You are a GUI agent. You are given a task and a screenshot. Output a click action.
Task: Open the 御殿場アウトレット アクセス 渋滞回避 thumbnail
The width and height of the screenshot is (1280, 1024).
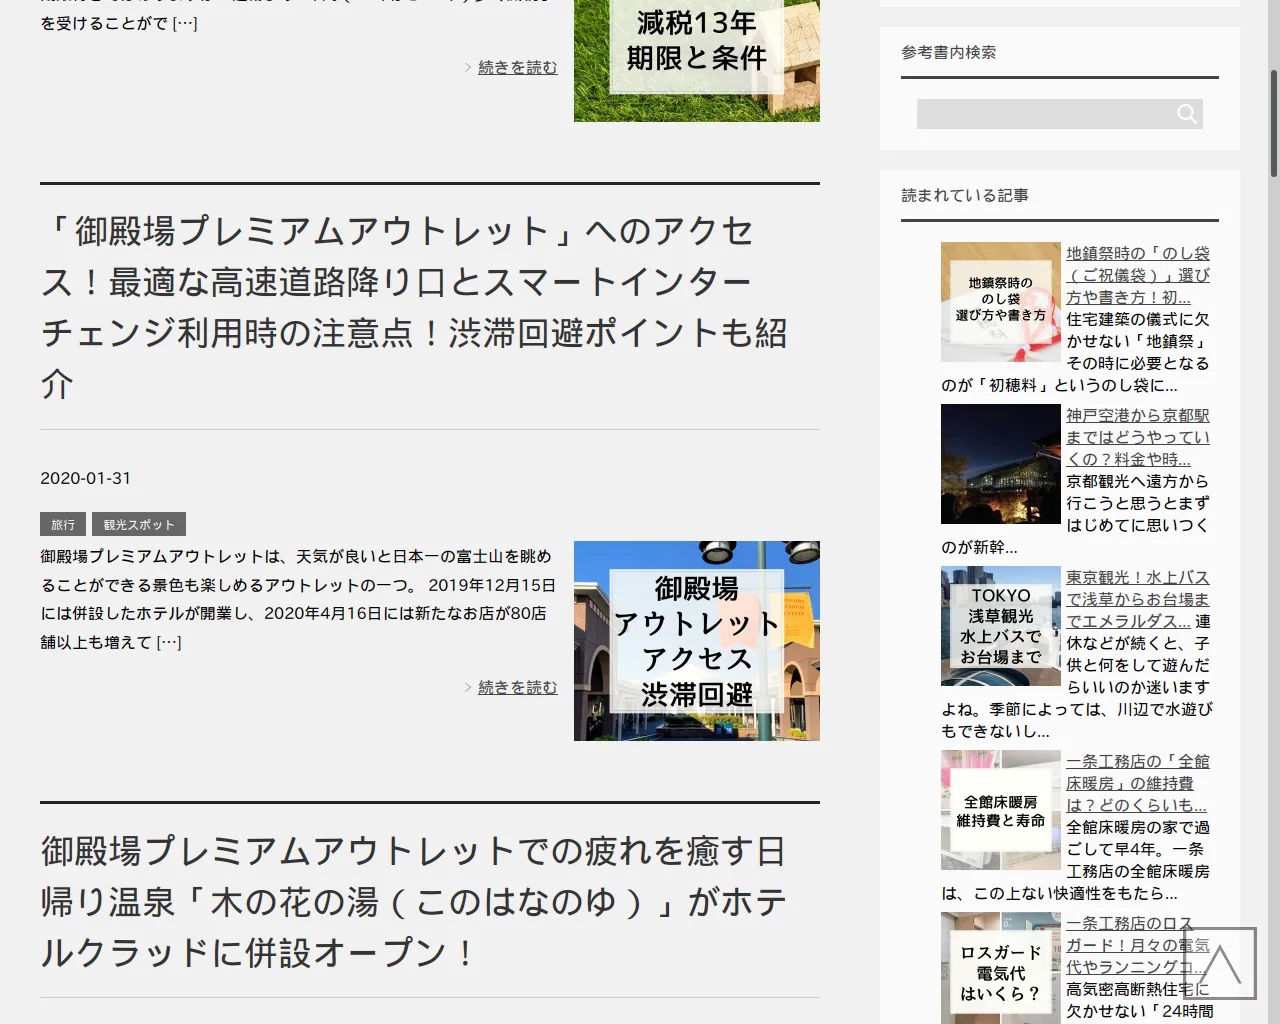[697, 641]
